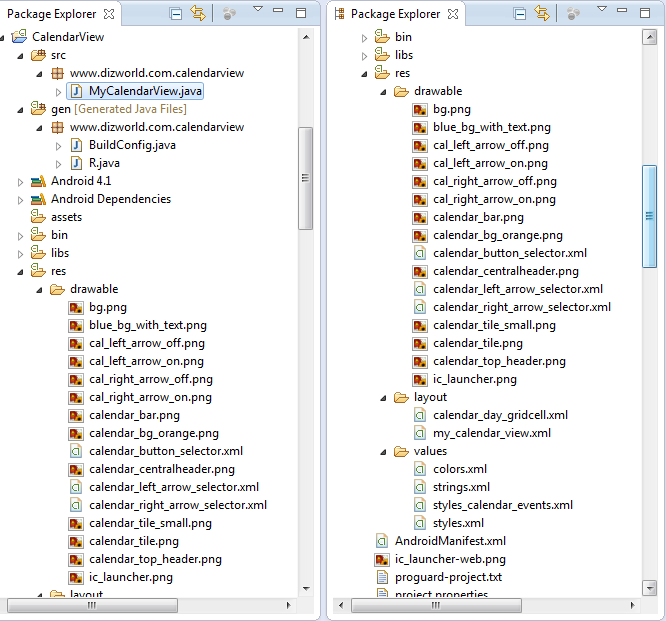Click my_calendar_view.xml file icon
Image resolution: width=666 pixels, height=621 pixels.
click(420, 433)
